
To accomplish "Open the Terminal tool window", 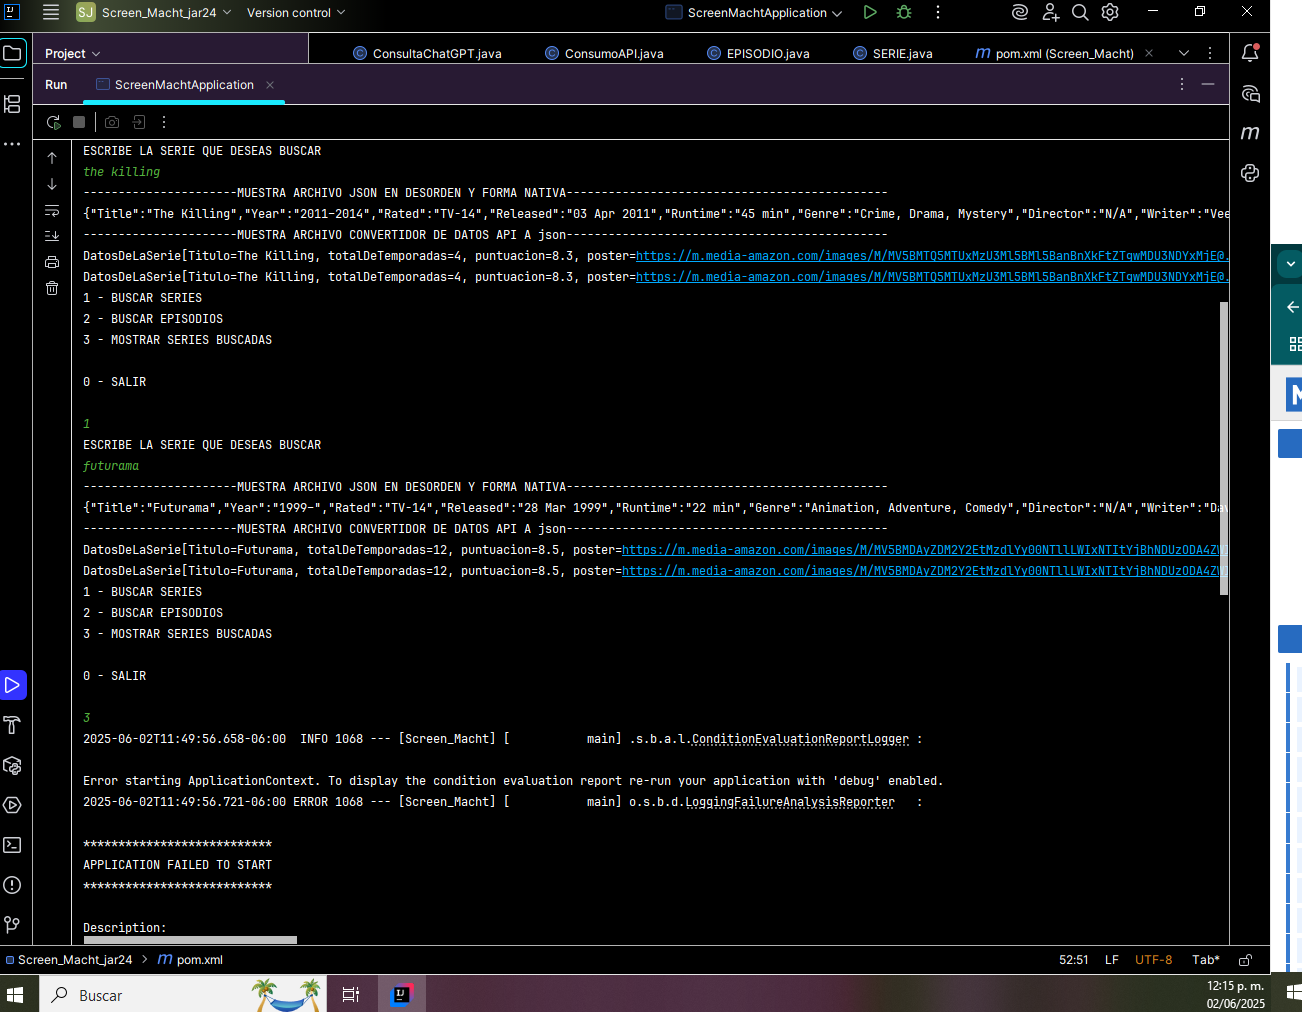I will [12, 845].
